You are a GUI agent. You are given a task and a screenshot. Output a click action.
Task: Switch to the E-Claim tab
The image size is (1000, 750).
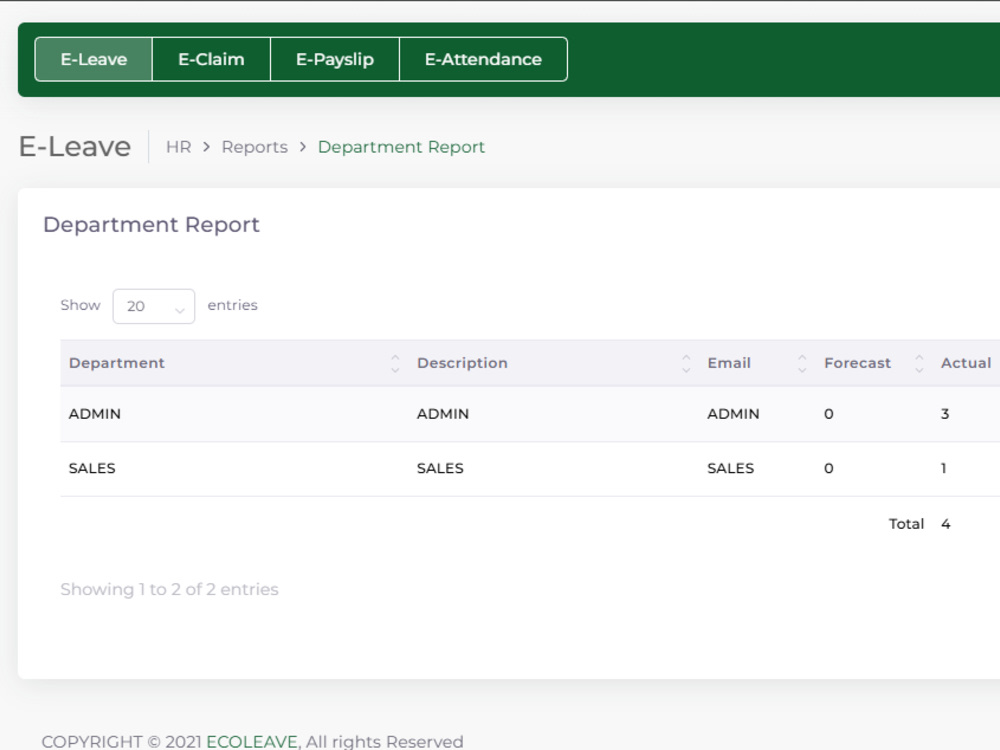(x=211, y=59)
